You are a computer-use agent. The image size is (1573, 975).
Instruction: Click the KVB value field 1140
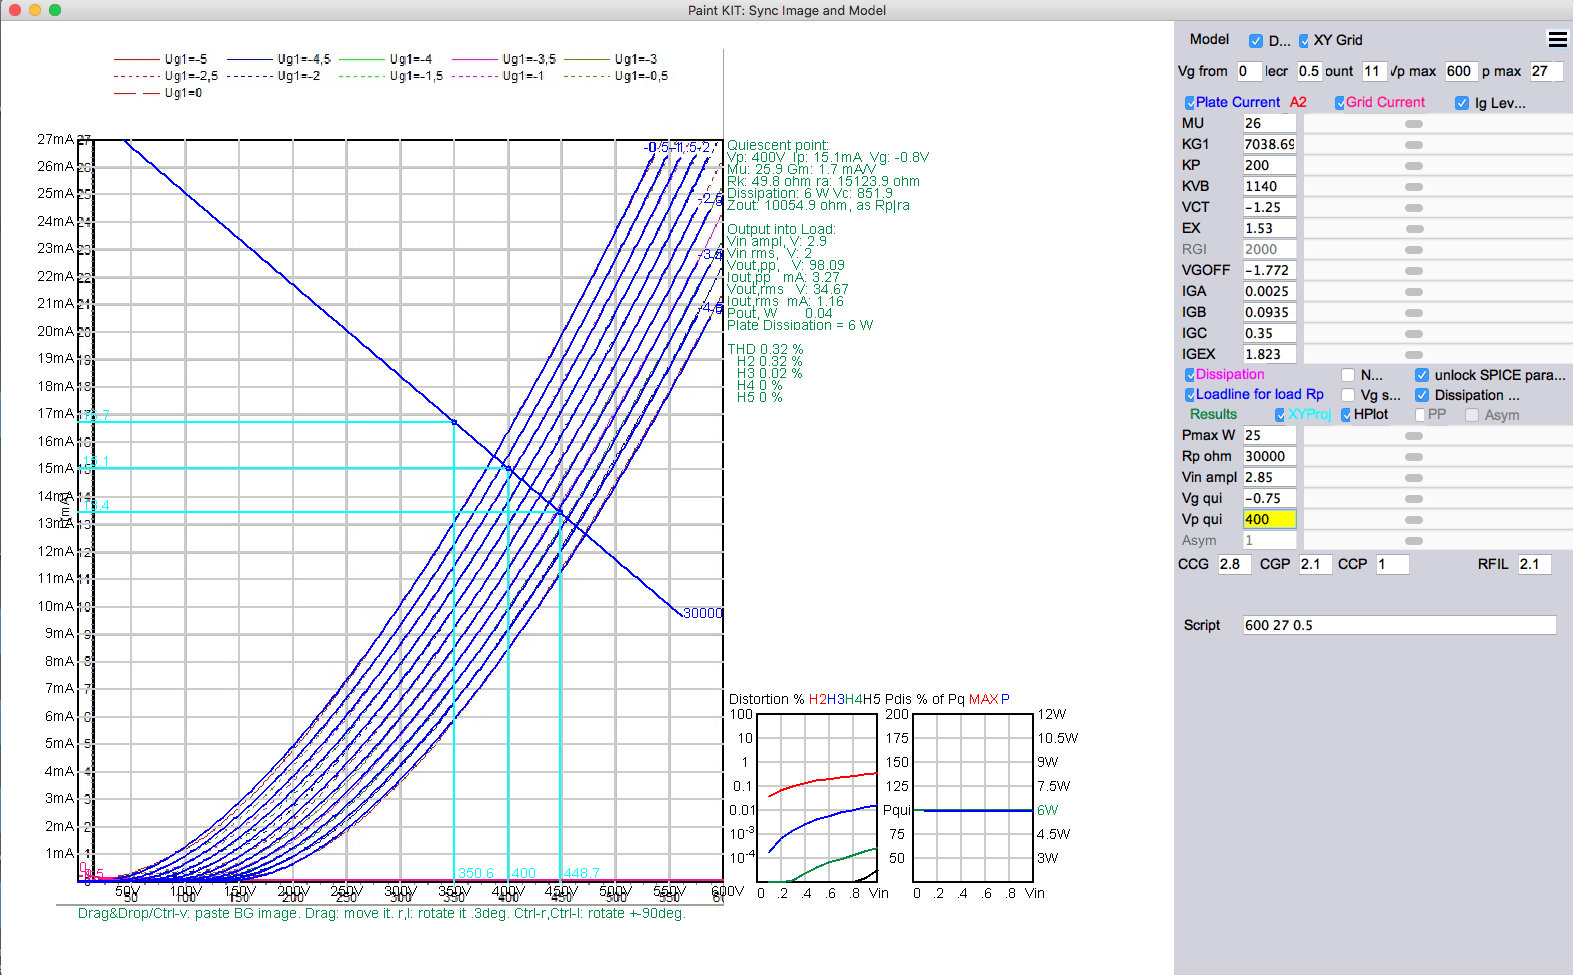point(1269,186)
